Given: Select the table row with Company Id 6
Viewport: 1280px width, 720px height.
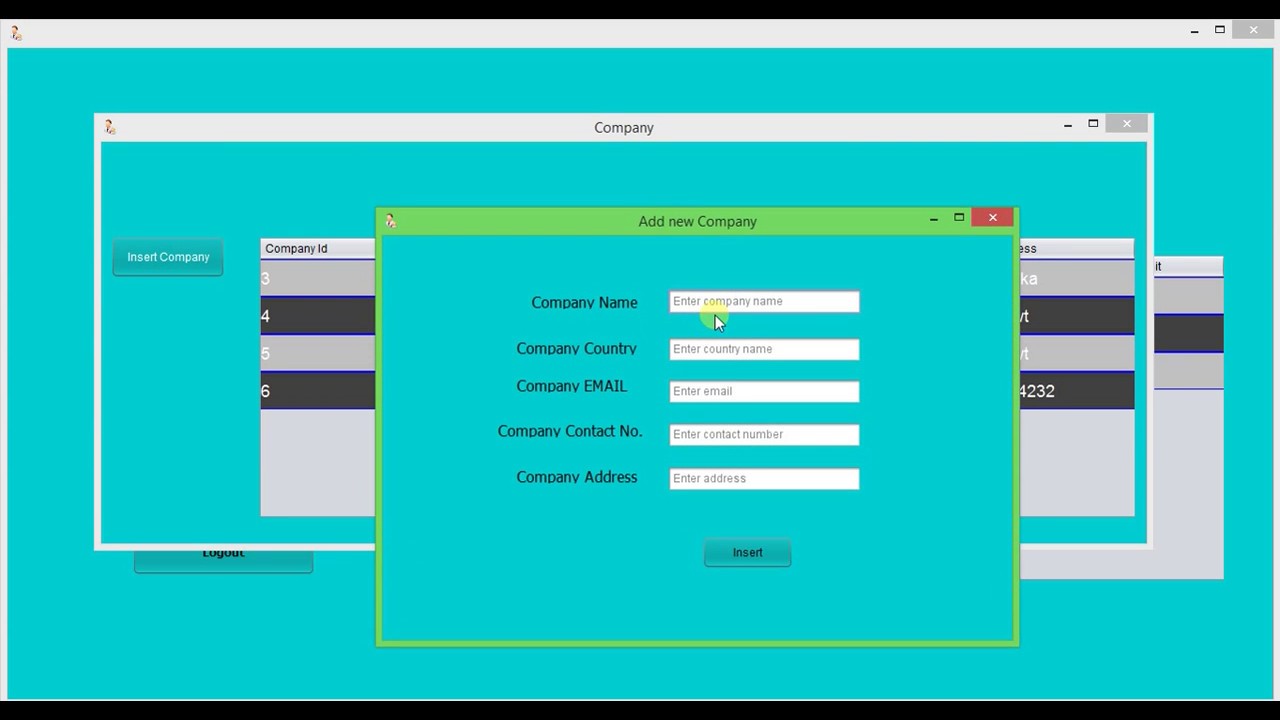Looking at the screenshot, I should tap(318, 391).
